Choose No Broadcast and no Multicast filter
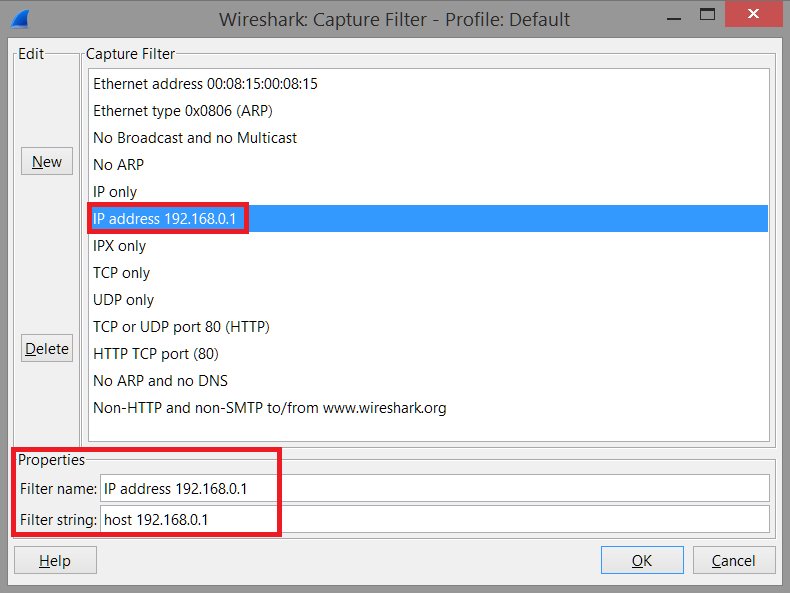This screenshot has width=790, height=593. tap(428, 138)
